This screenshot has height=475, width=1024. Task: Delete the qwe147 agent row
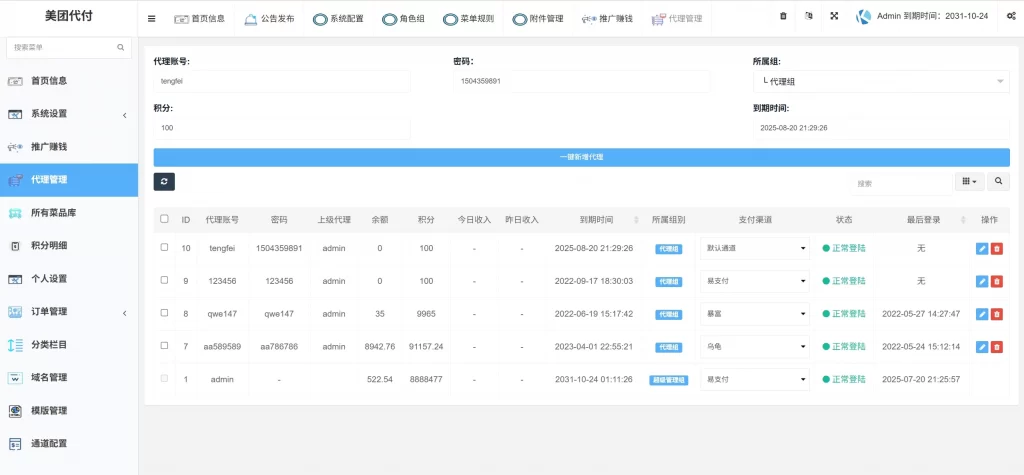pos(997,314)
